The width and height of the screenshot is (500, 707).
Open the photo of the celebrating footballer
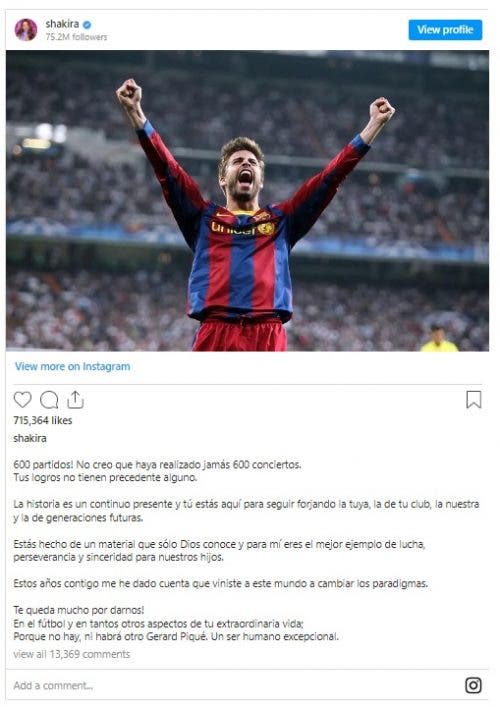point(247,201)
